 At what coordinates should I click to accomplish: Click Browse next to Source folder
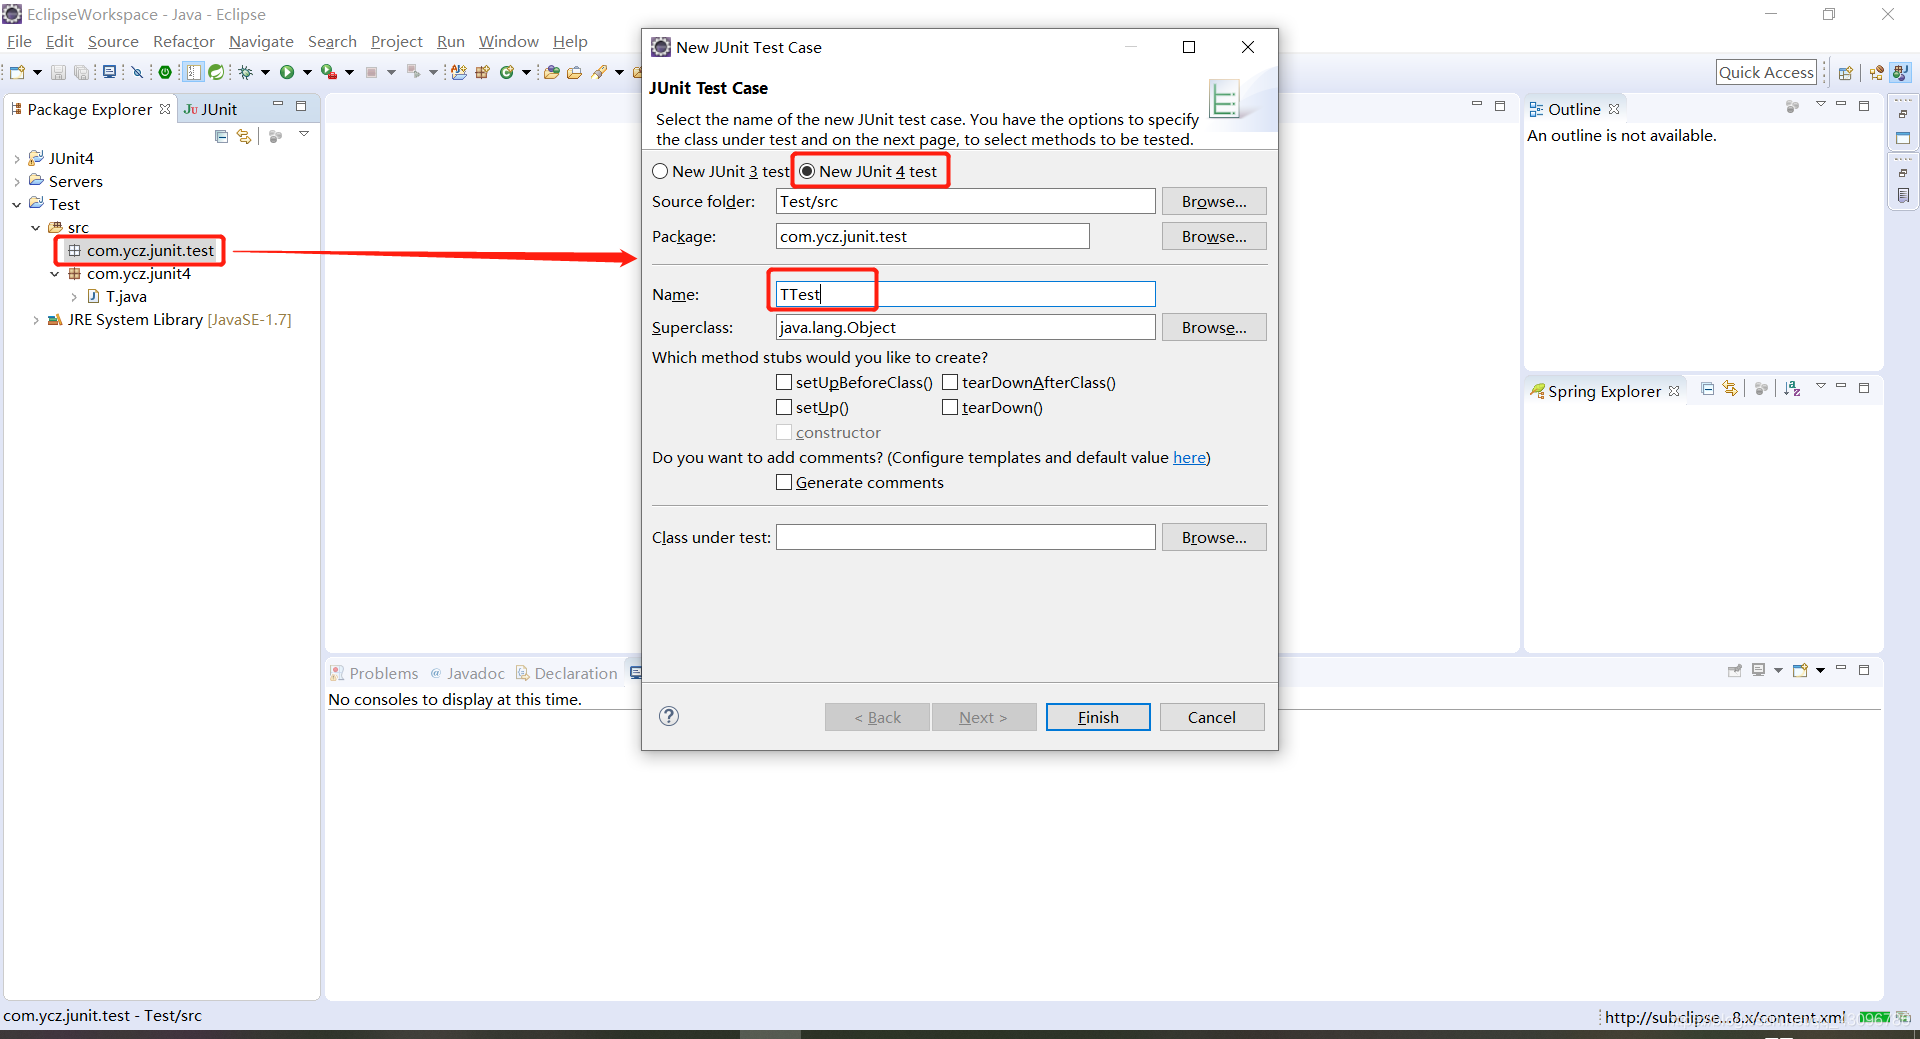1214,201
